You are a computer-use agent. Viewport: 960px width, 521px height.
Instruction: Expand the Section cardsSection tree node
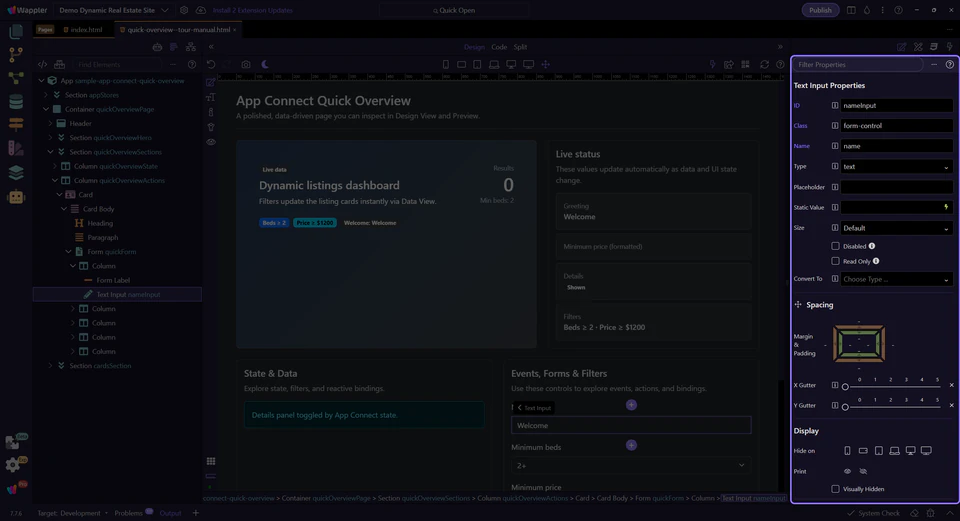(x=50, y=365)
